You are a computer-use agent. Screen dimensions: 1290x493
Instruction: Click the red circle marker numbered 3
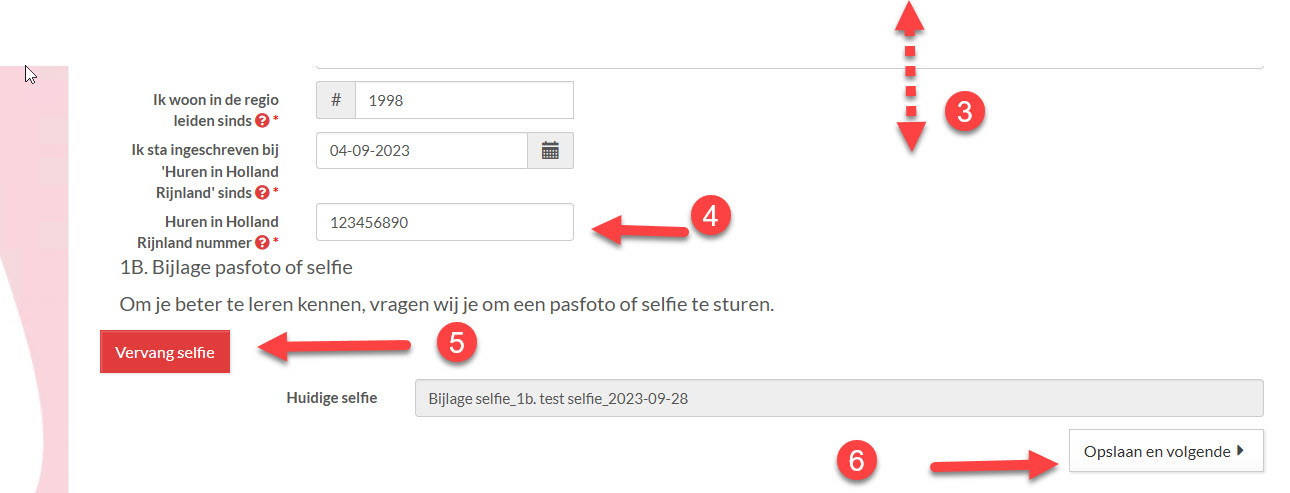tap(964, 112)
